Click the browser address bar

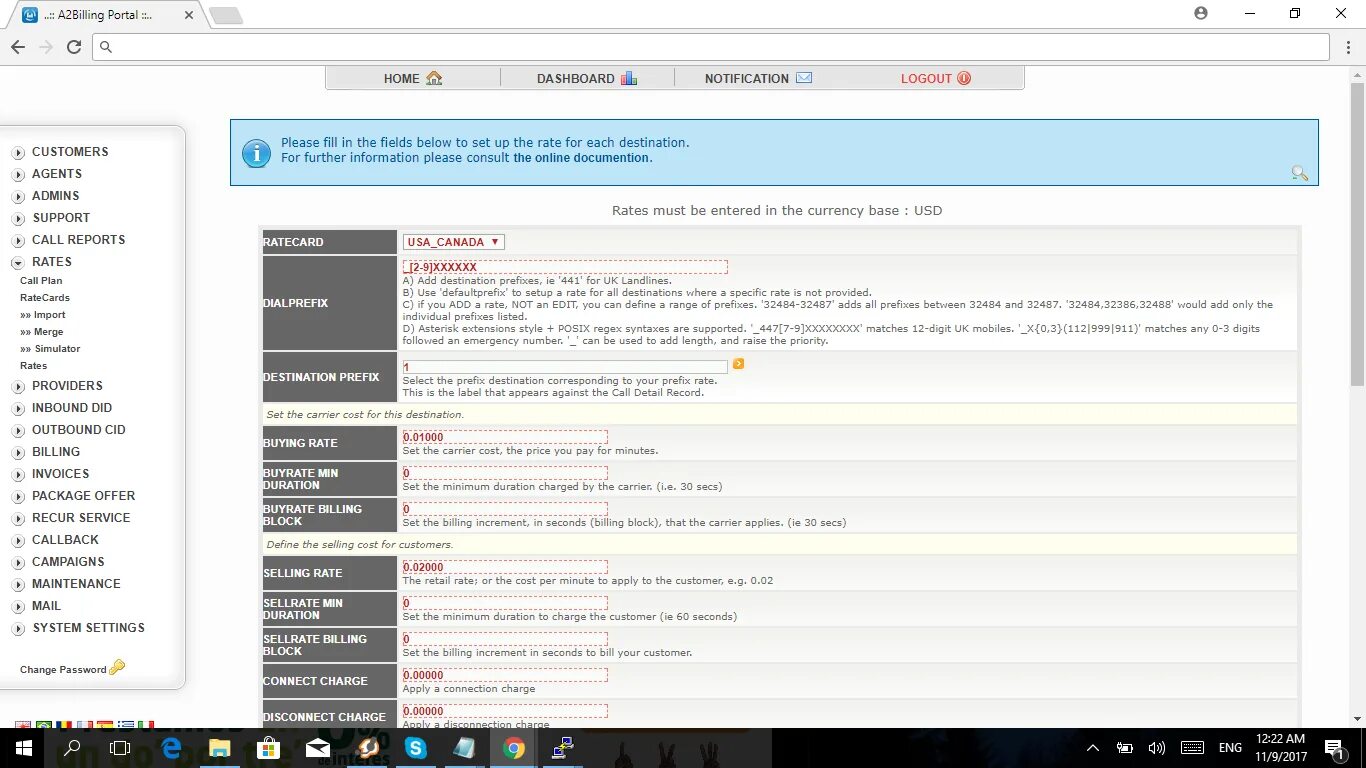711,47
